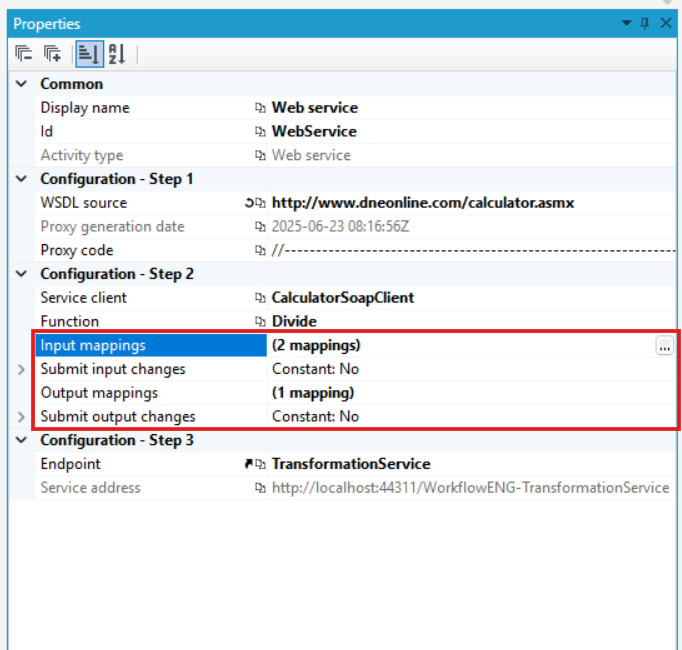The height and width of the screenshot is (650, 682).
Task: Click the marker icon beside Proxy code
Action: (260, 250)
